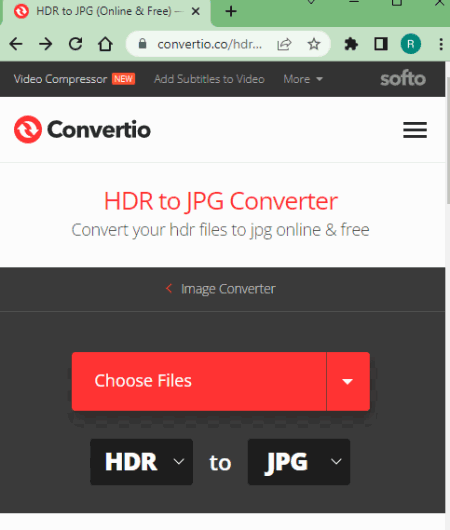Share this page using share icon
Screen dimensions: 450x530
[x=284, y=44]
